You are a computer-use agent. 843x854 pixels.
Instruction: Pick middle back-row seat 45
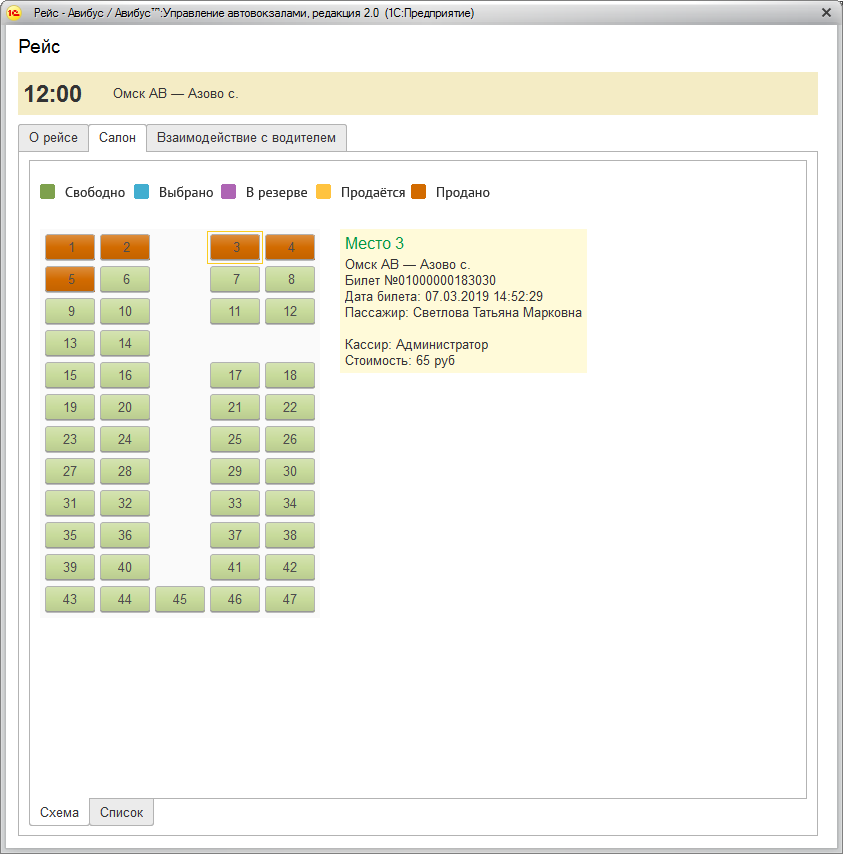[180, 599]
